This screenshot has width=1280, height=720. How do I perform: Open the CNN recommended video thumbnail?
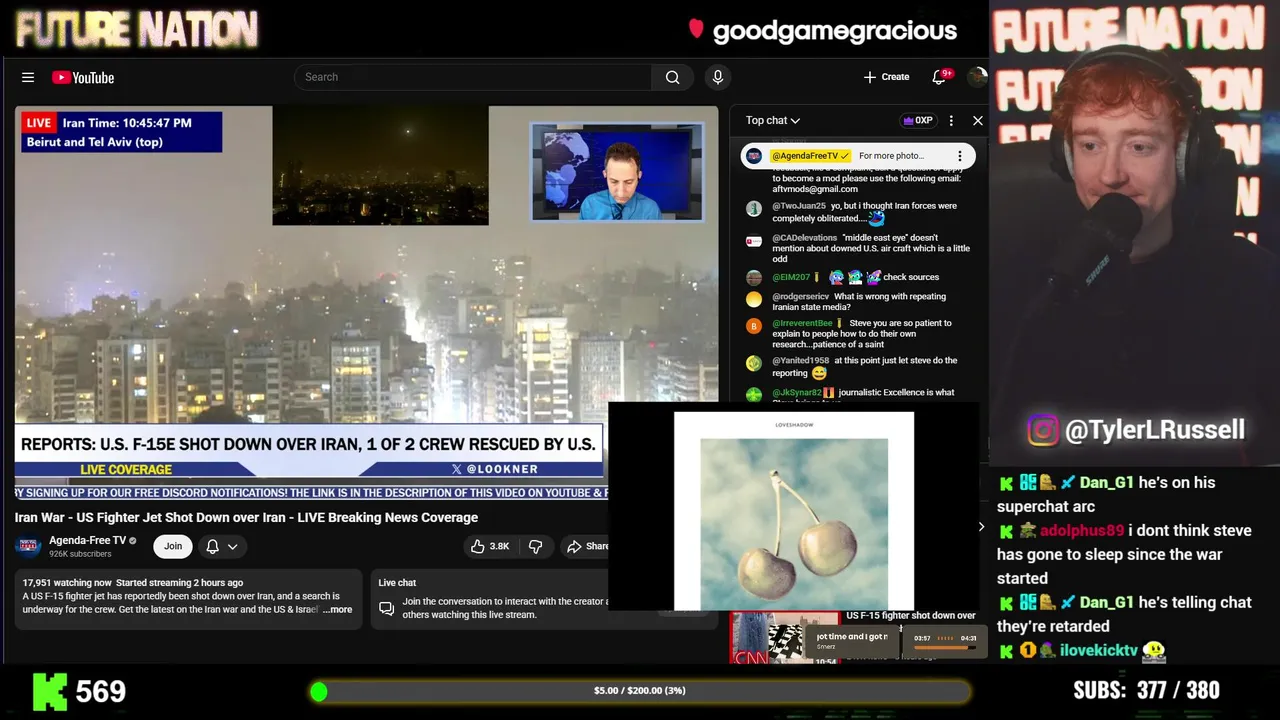784,637
